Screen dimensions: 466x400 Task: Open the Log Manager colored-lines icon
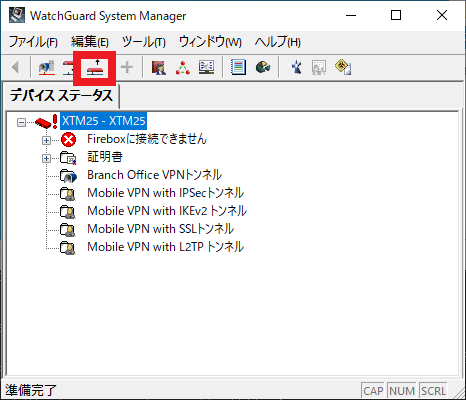pos(238,67)
